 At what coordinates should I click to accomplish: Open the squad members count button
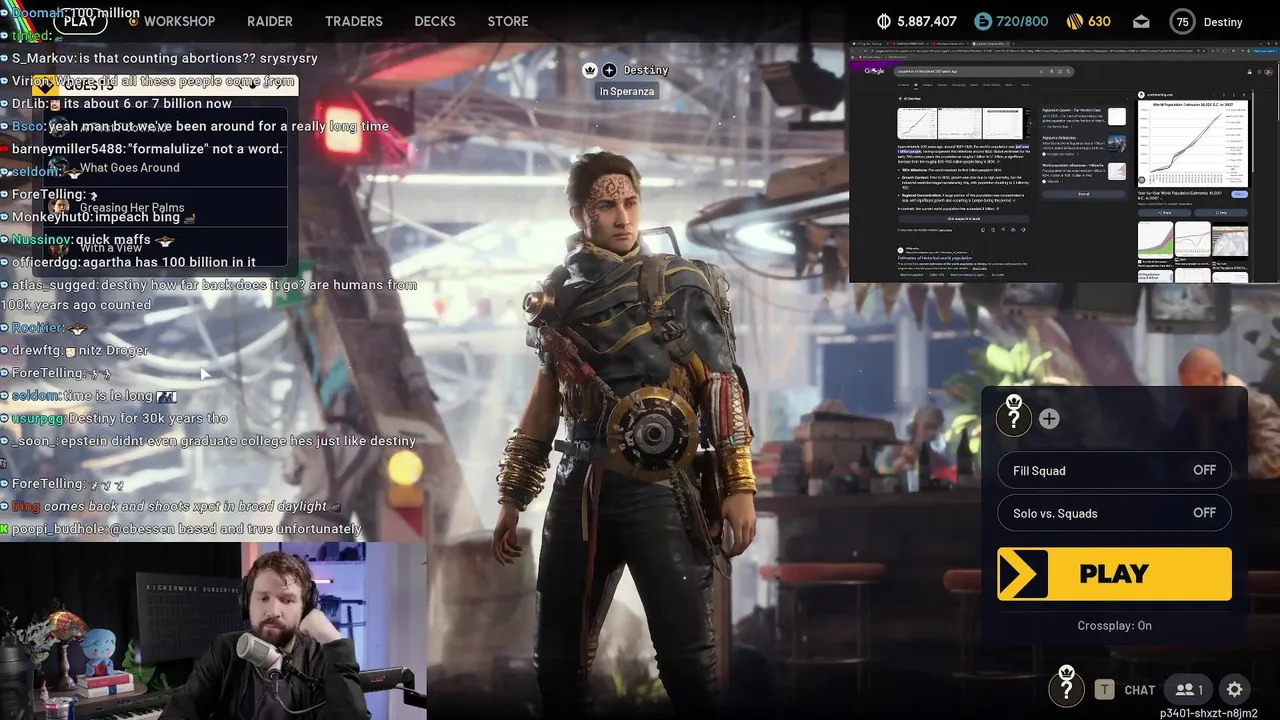1189,689
